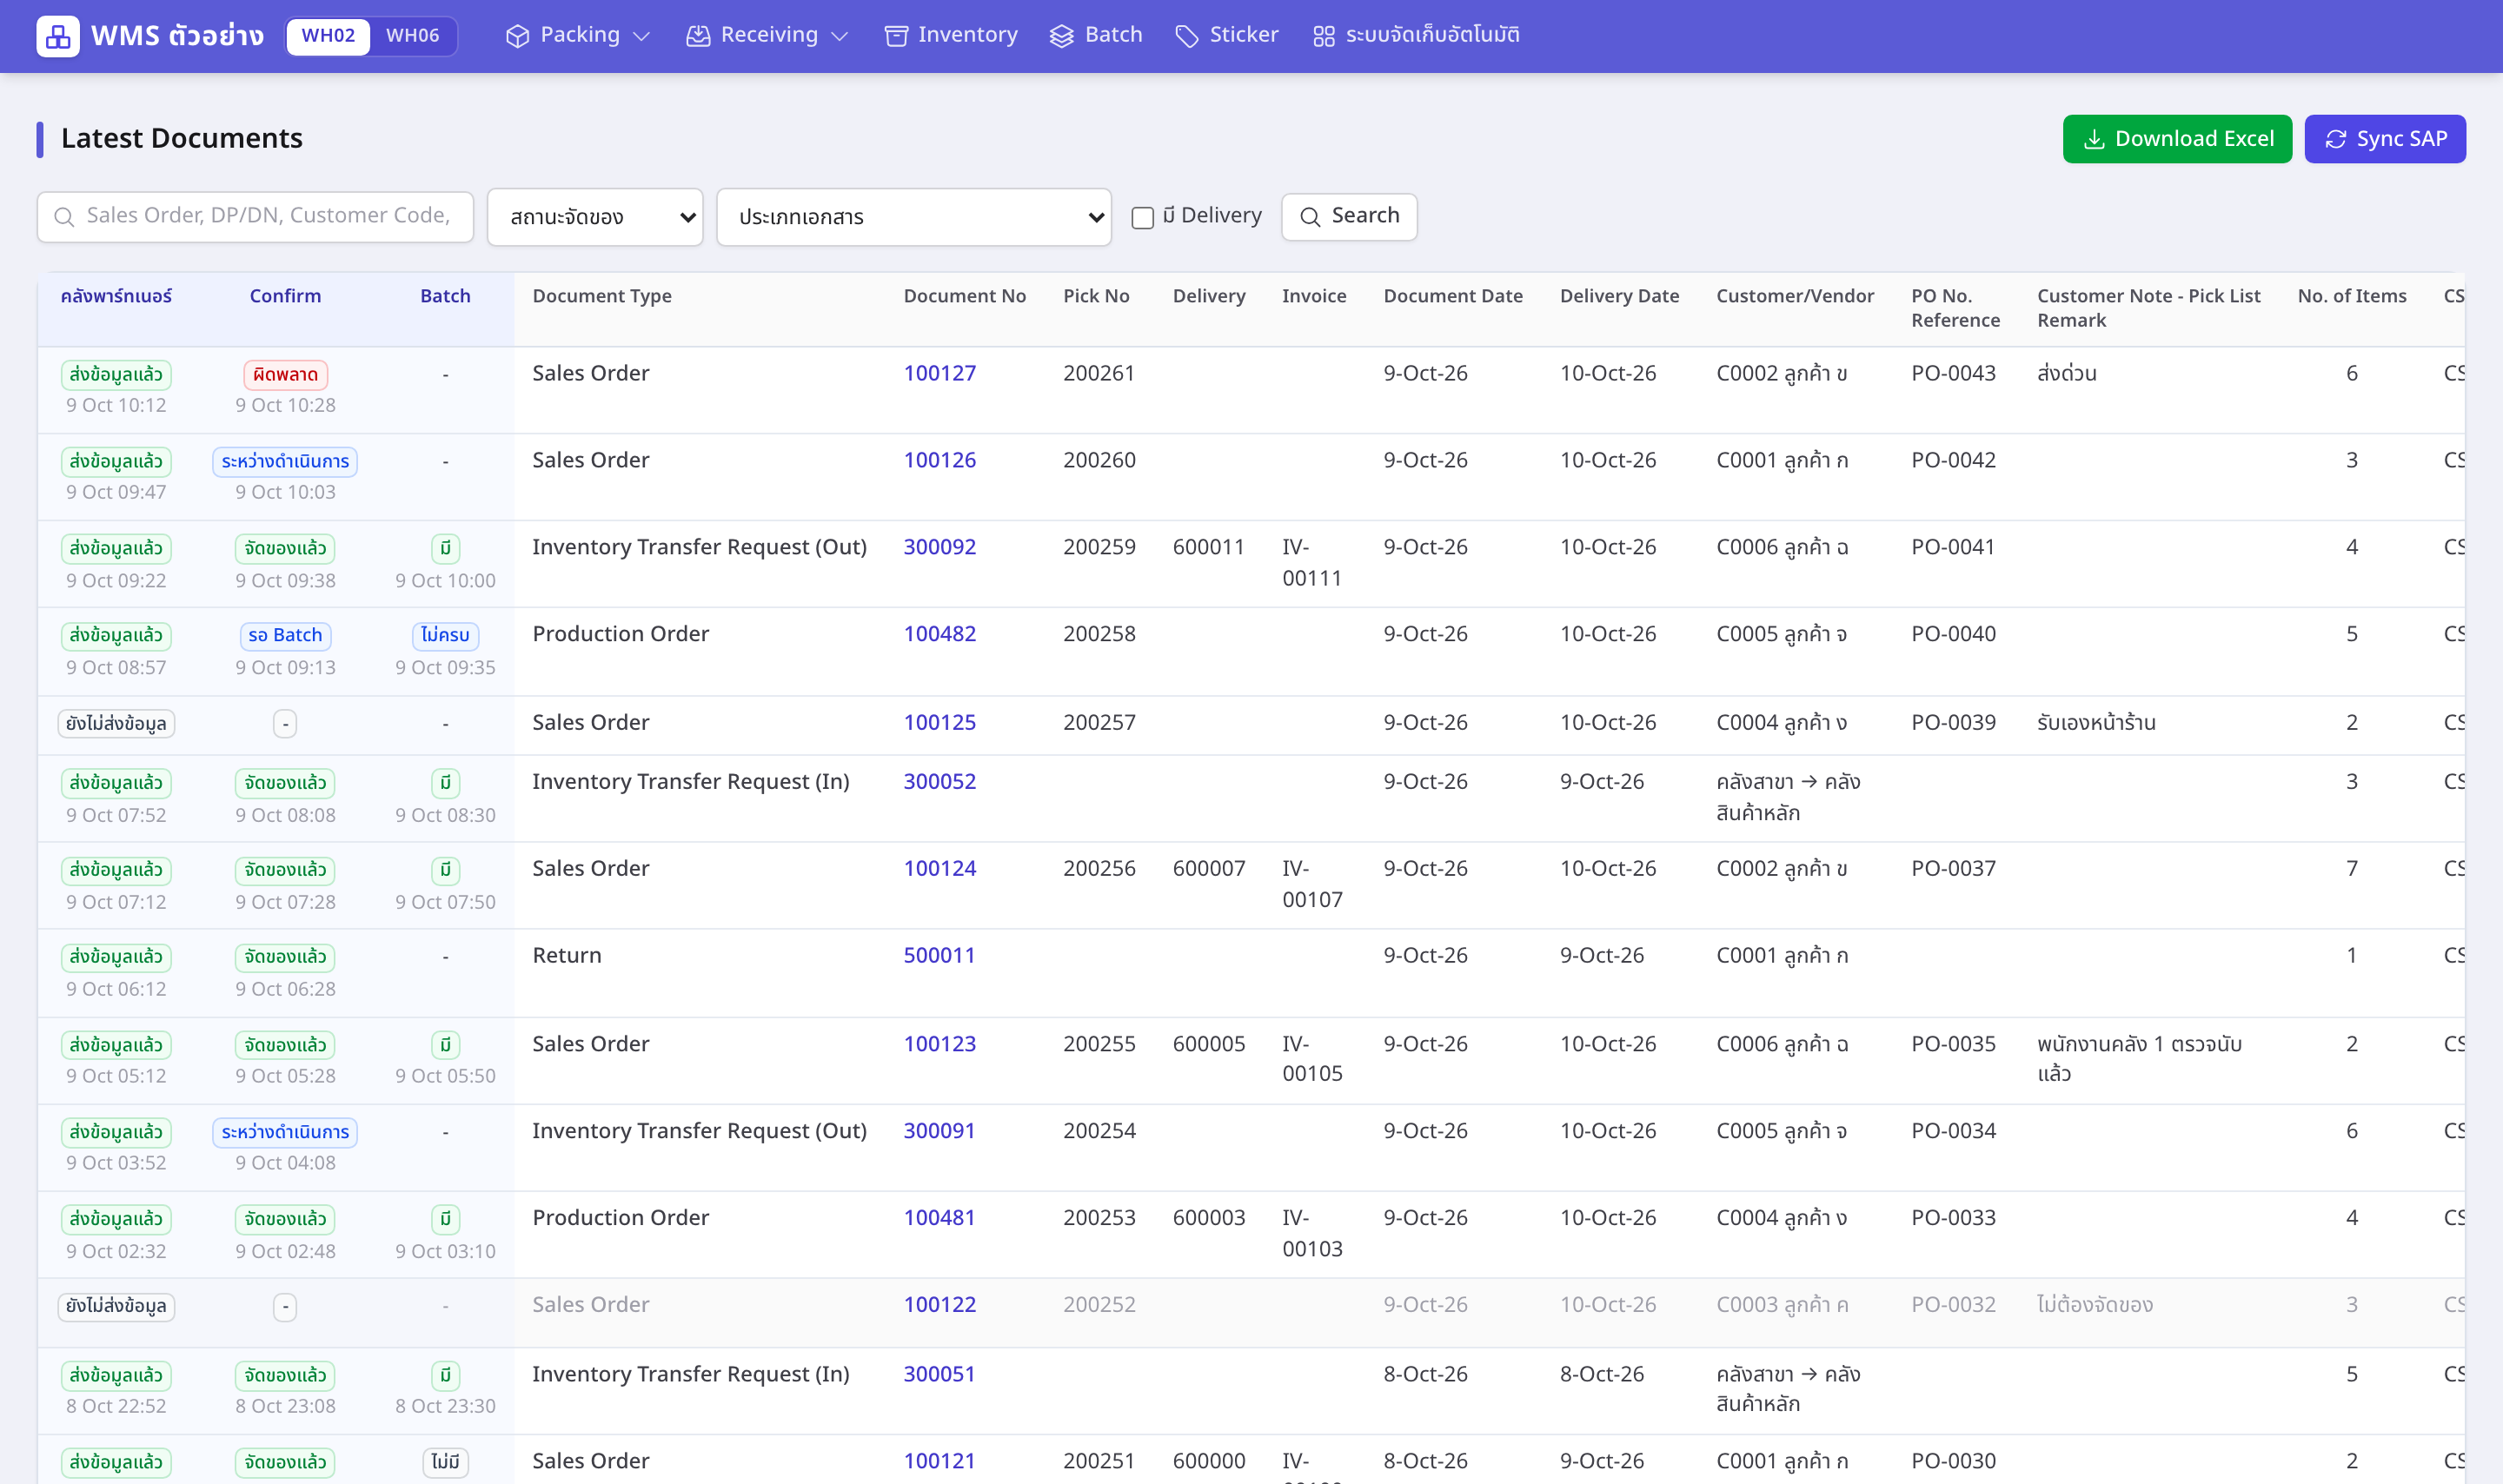Screen dimensions: 2503x1484
Task: Click the รอ Batch badge for 100482
Action: tap(285, 636)
